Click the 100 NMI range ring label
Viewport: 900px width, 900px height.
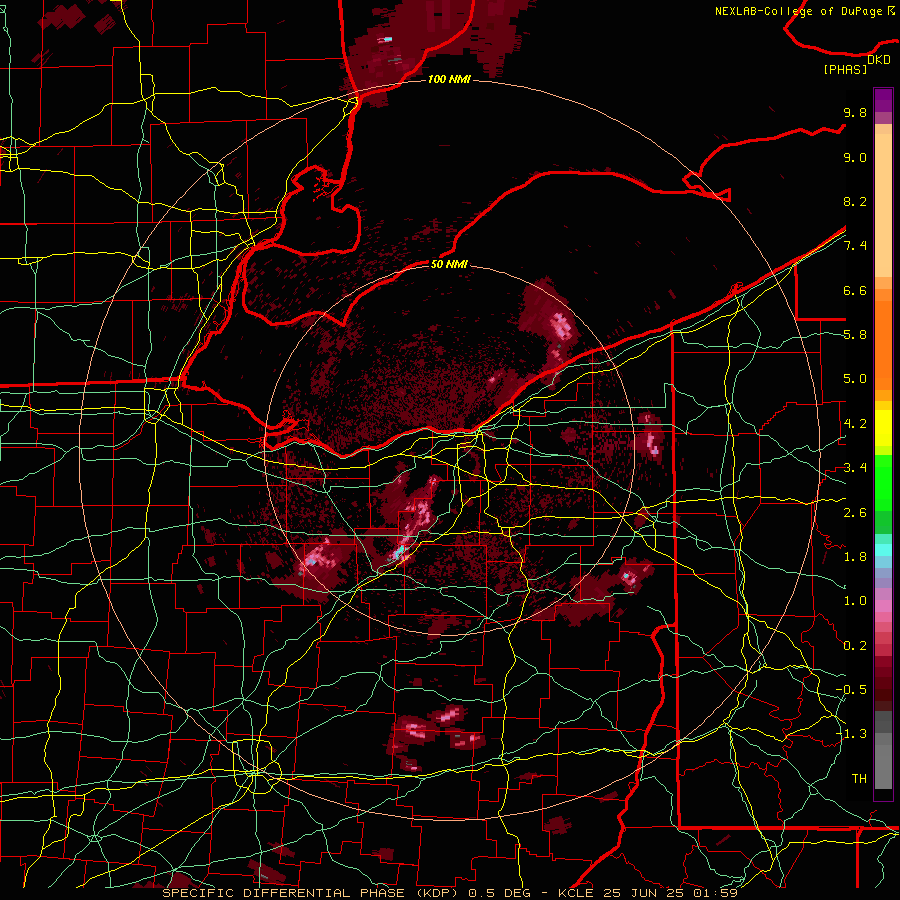click(449, 79)
